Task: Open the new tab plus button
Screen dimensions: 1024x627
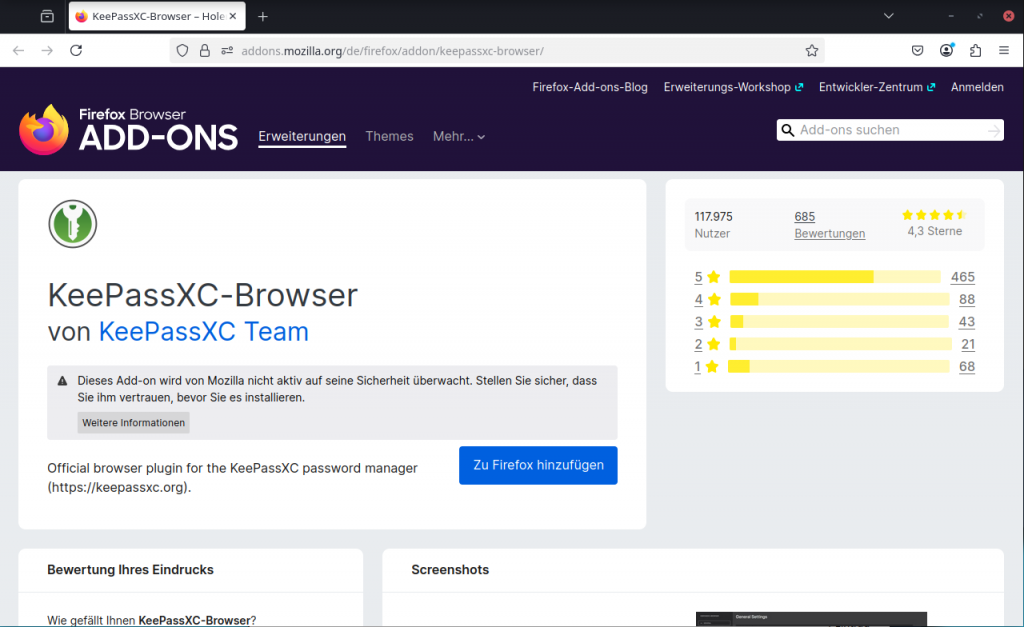Action: [x=263, y=16]
